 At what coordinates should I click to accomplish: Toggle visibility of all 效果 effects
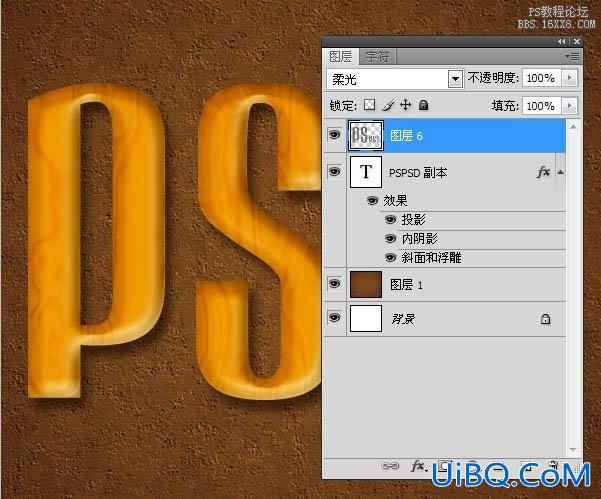click(x=372, y=200)
